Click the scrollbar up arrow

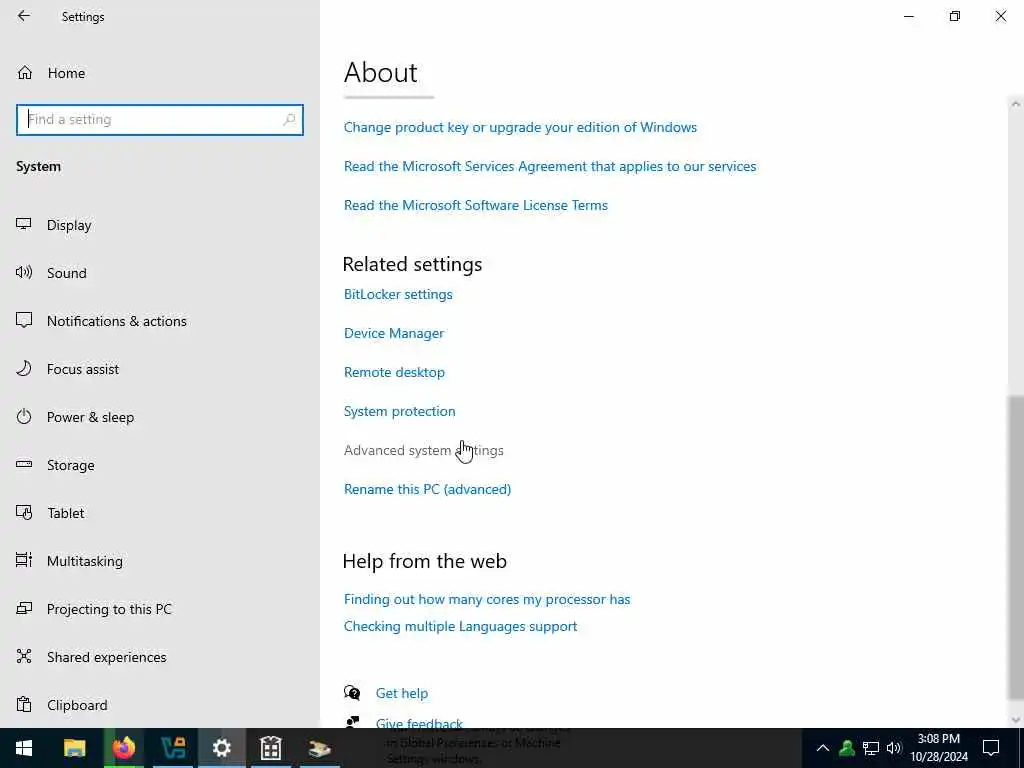(1016, 103)
